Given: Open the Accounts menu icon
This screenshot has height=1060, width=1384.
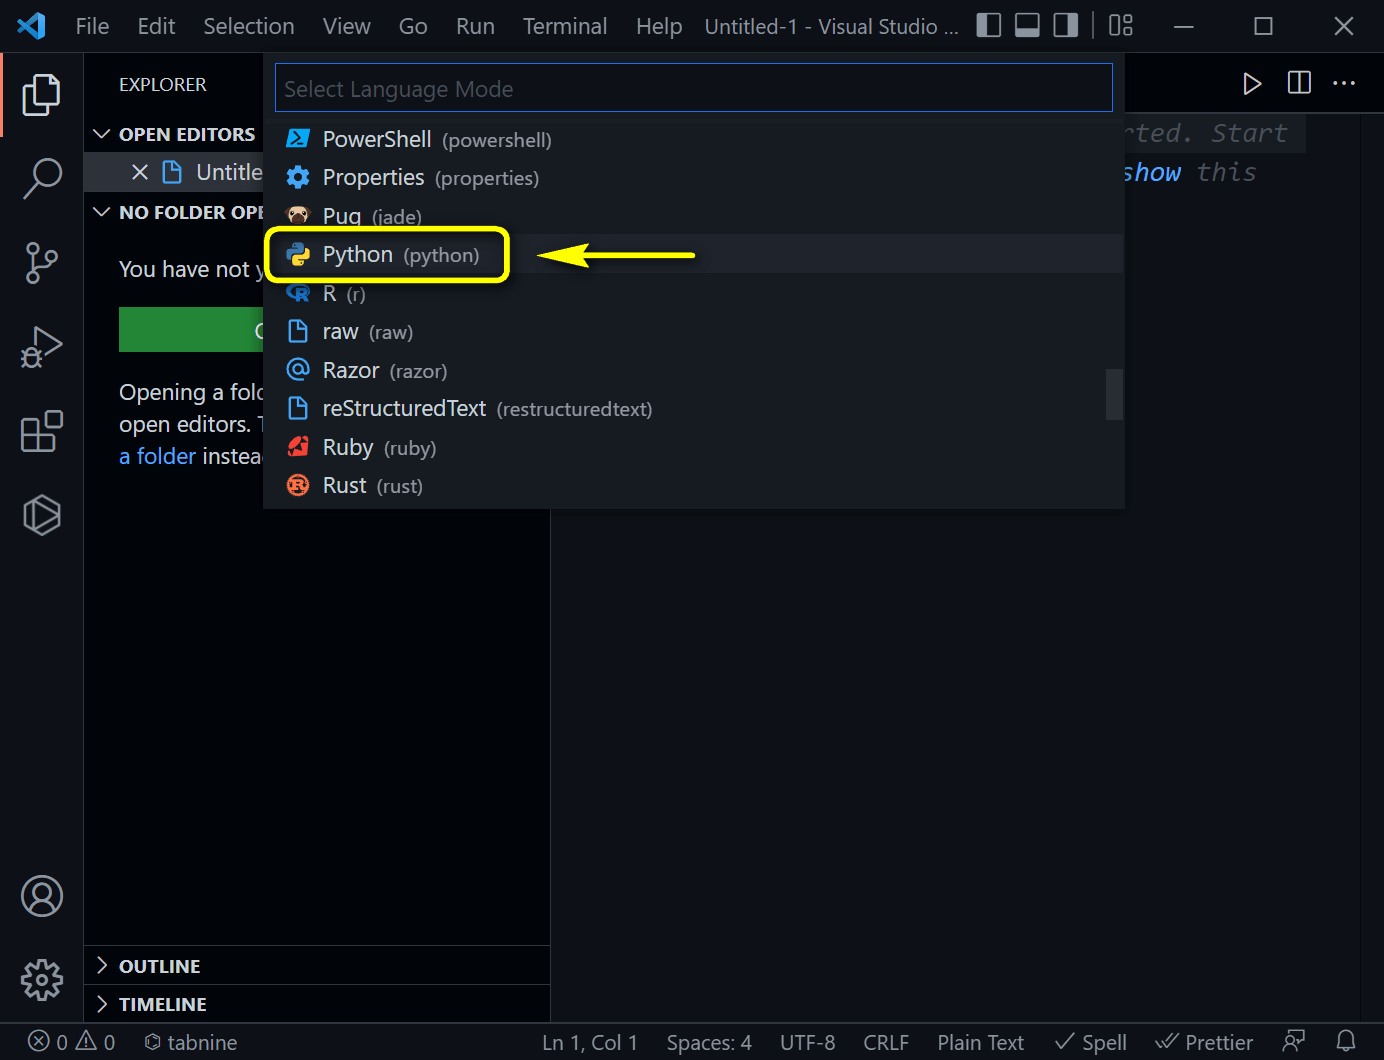Looking at the screenshot, I should point(42,896).
